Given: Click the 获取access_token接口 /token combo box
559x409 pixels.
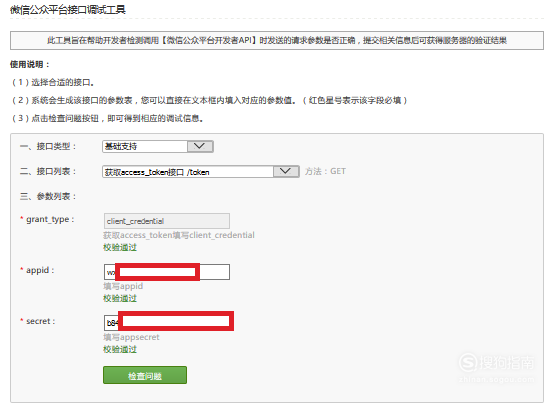Looking at the screenshot, I should (201, 172).
